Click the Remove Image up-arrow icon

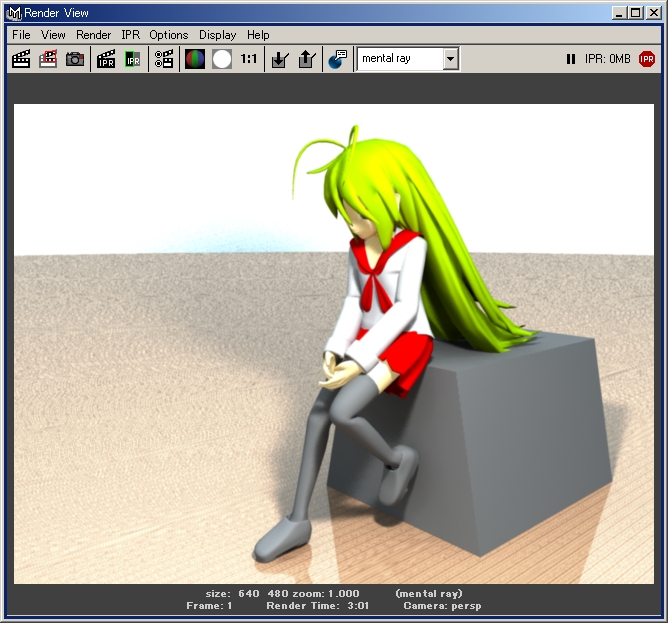307,59
